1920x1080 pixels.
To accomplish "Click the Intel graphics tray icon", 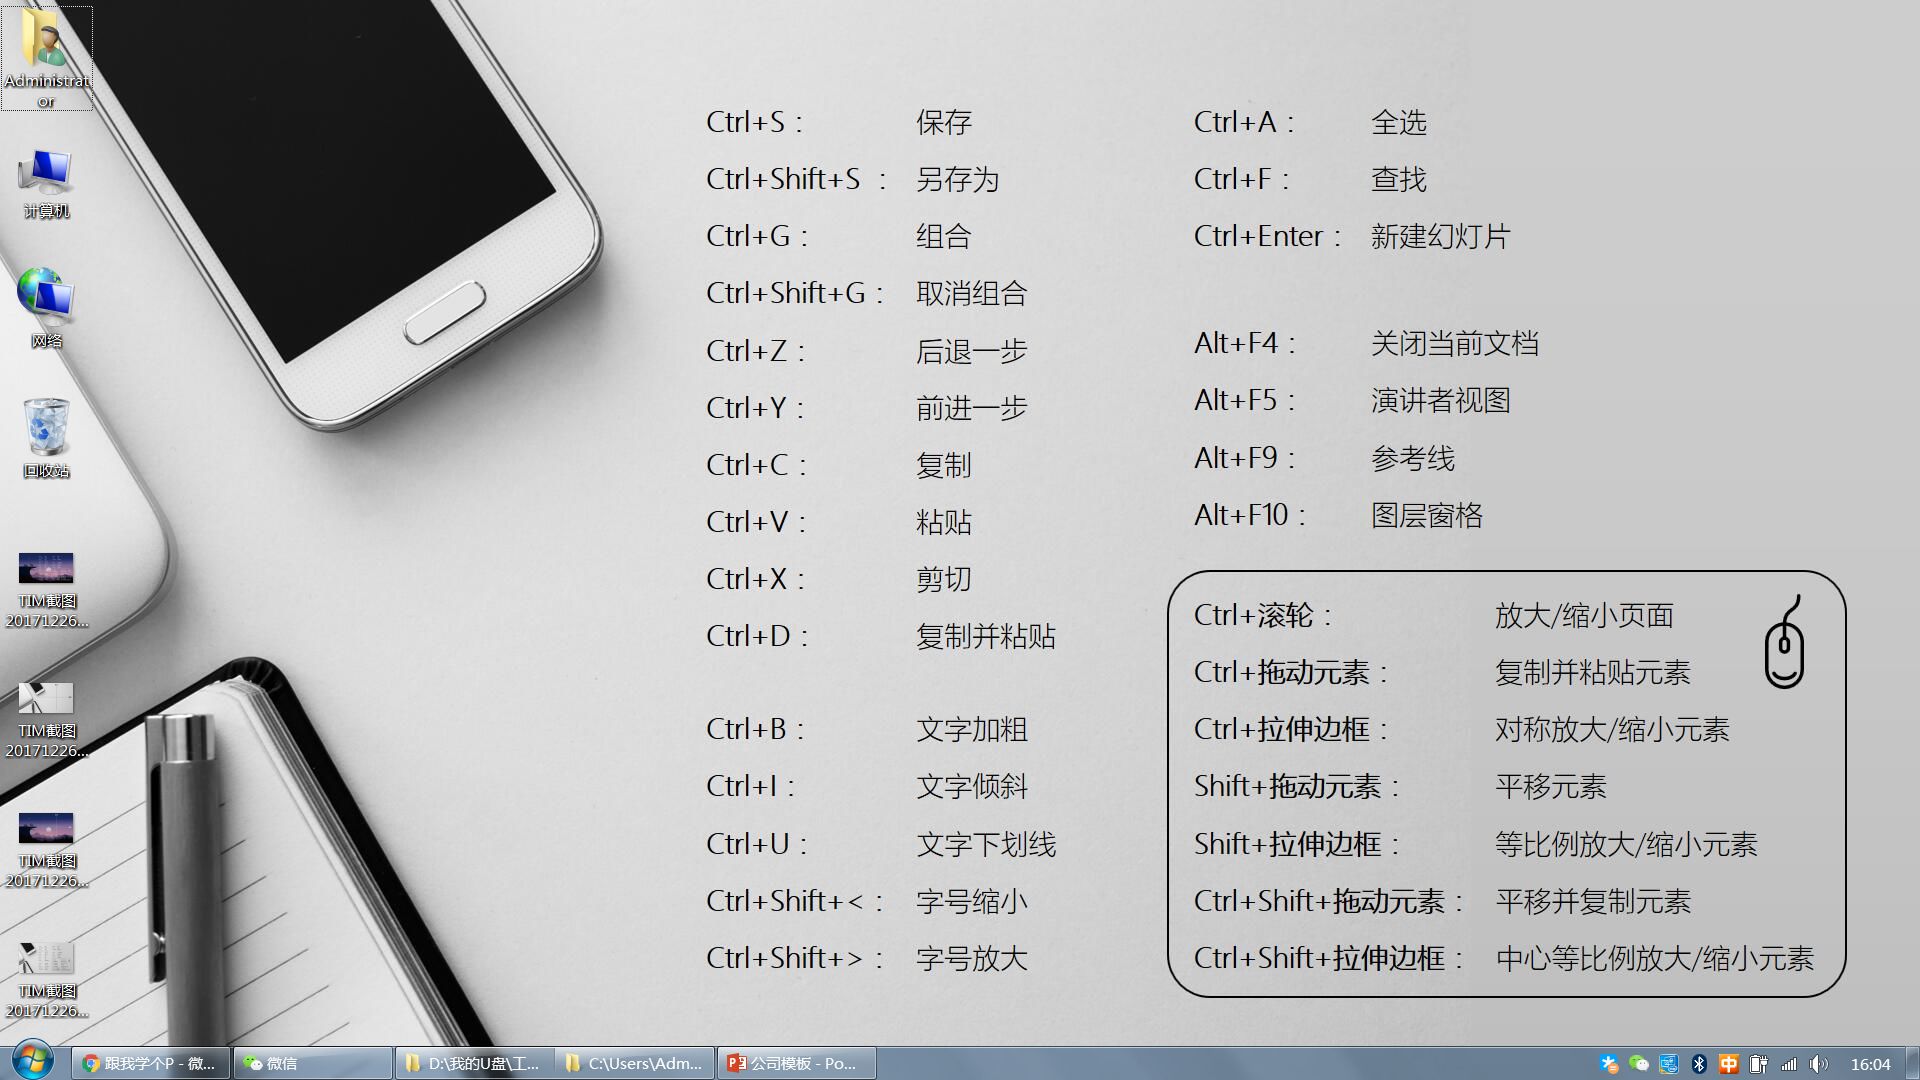I will coord(1668,1064).
